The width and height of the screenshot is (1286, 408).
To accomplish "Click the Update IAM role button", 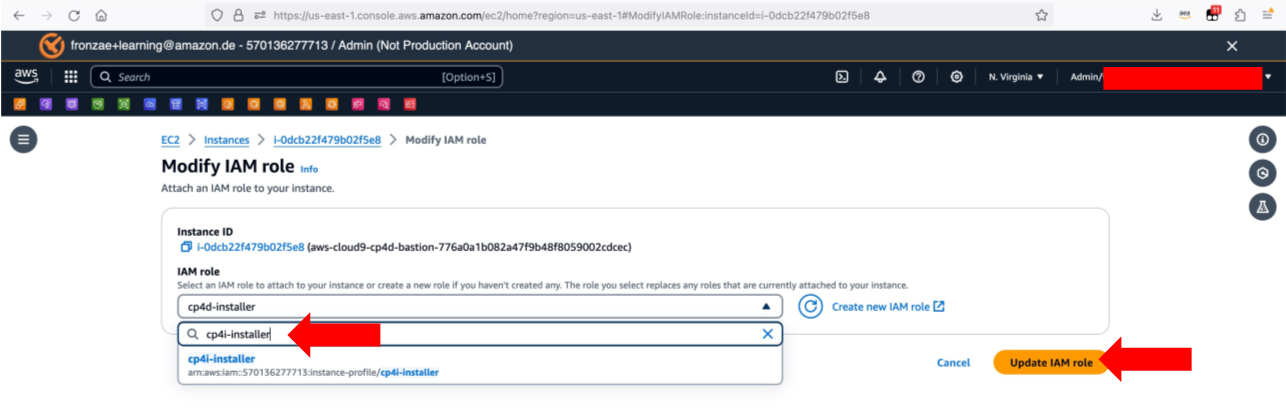I will [1051, 362].
